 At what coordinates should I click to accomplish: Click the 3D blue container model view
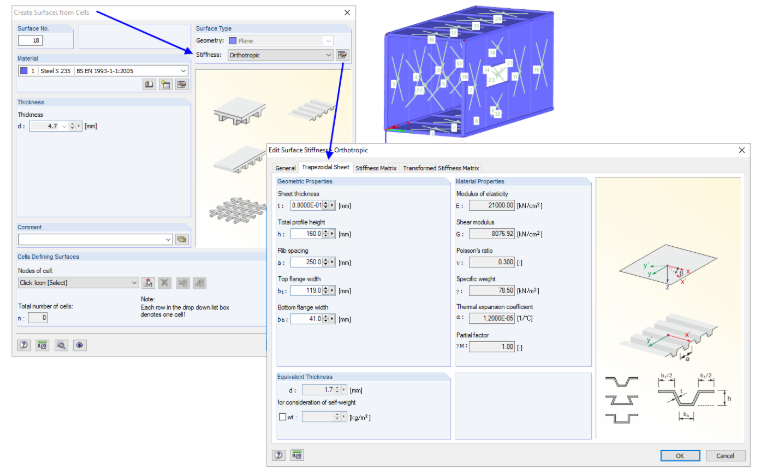point(469,73)
